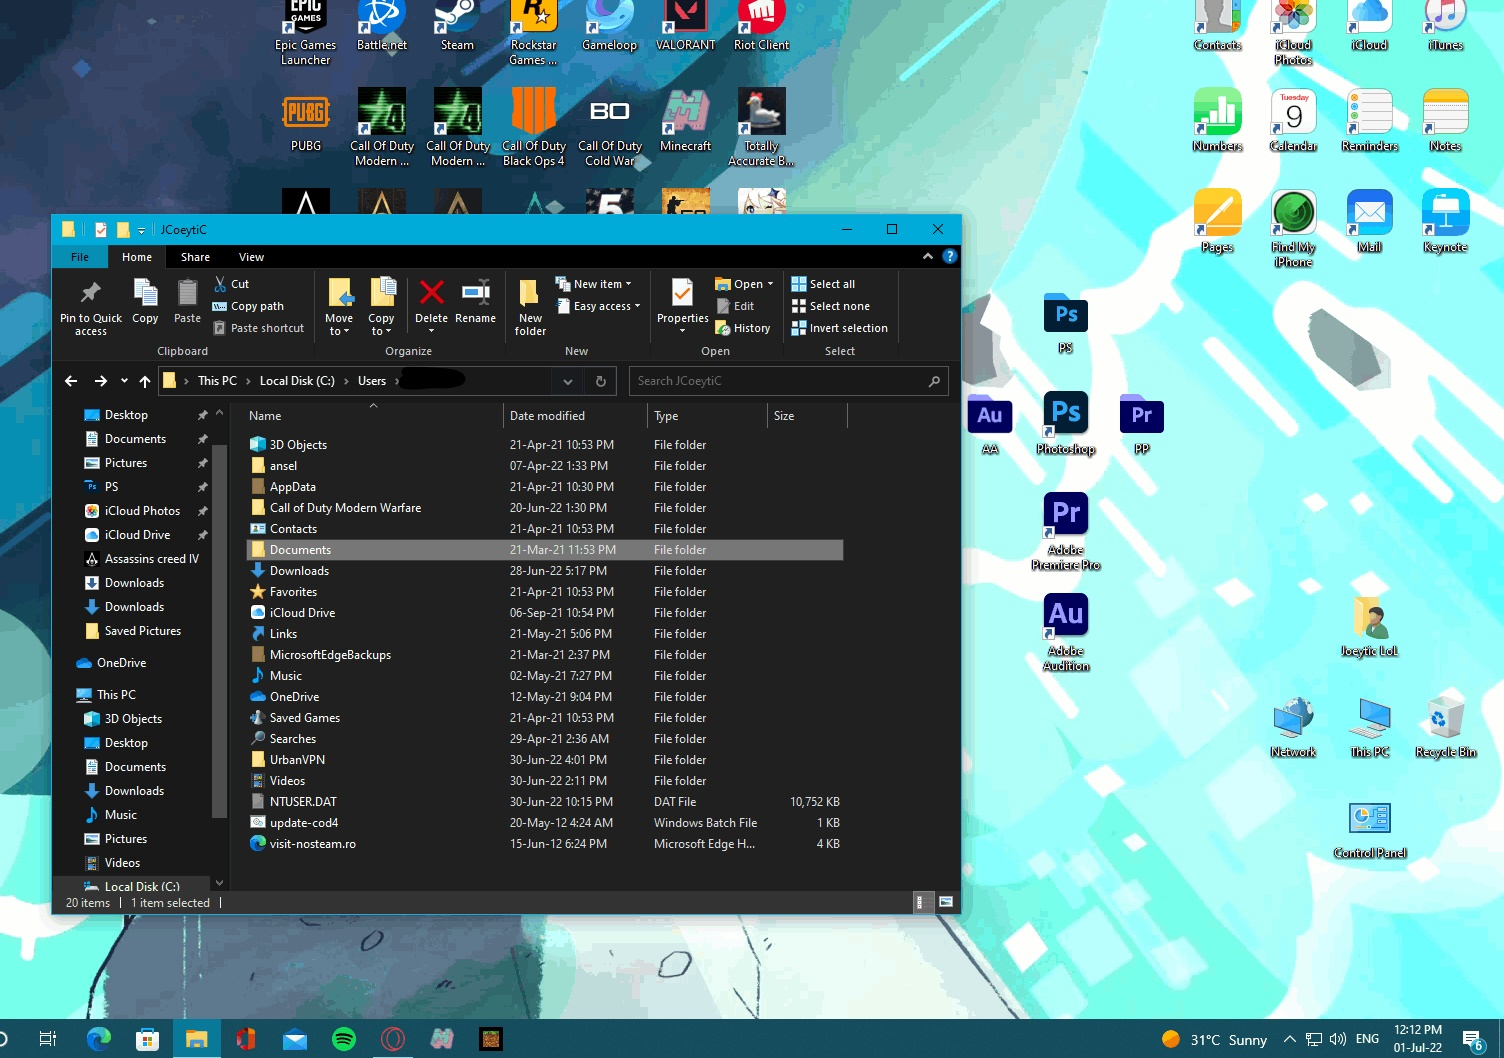Open the Share ribbon tab
Viewport: 1504px width, 1058px height.
[x=195, y=257]
